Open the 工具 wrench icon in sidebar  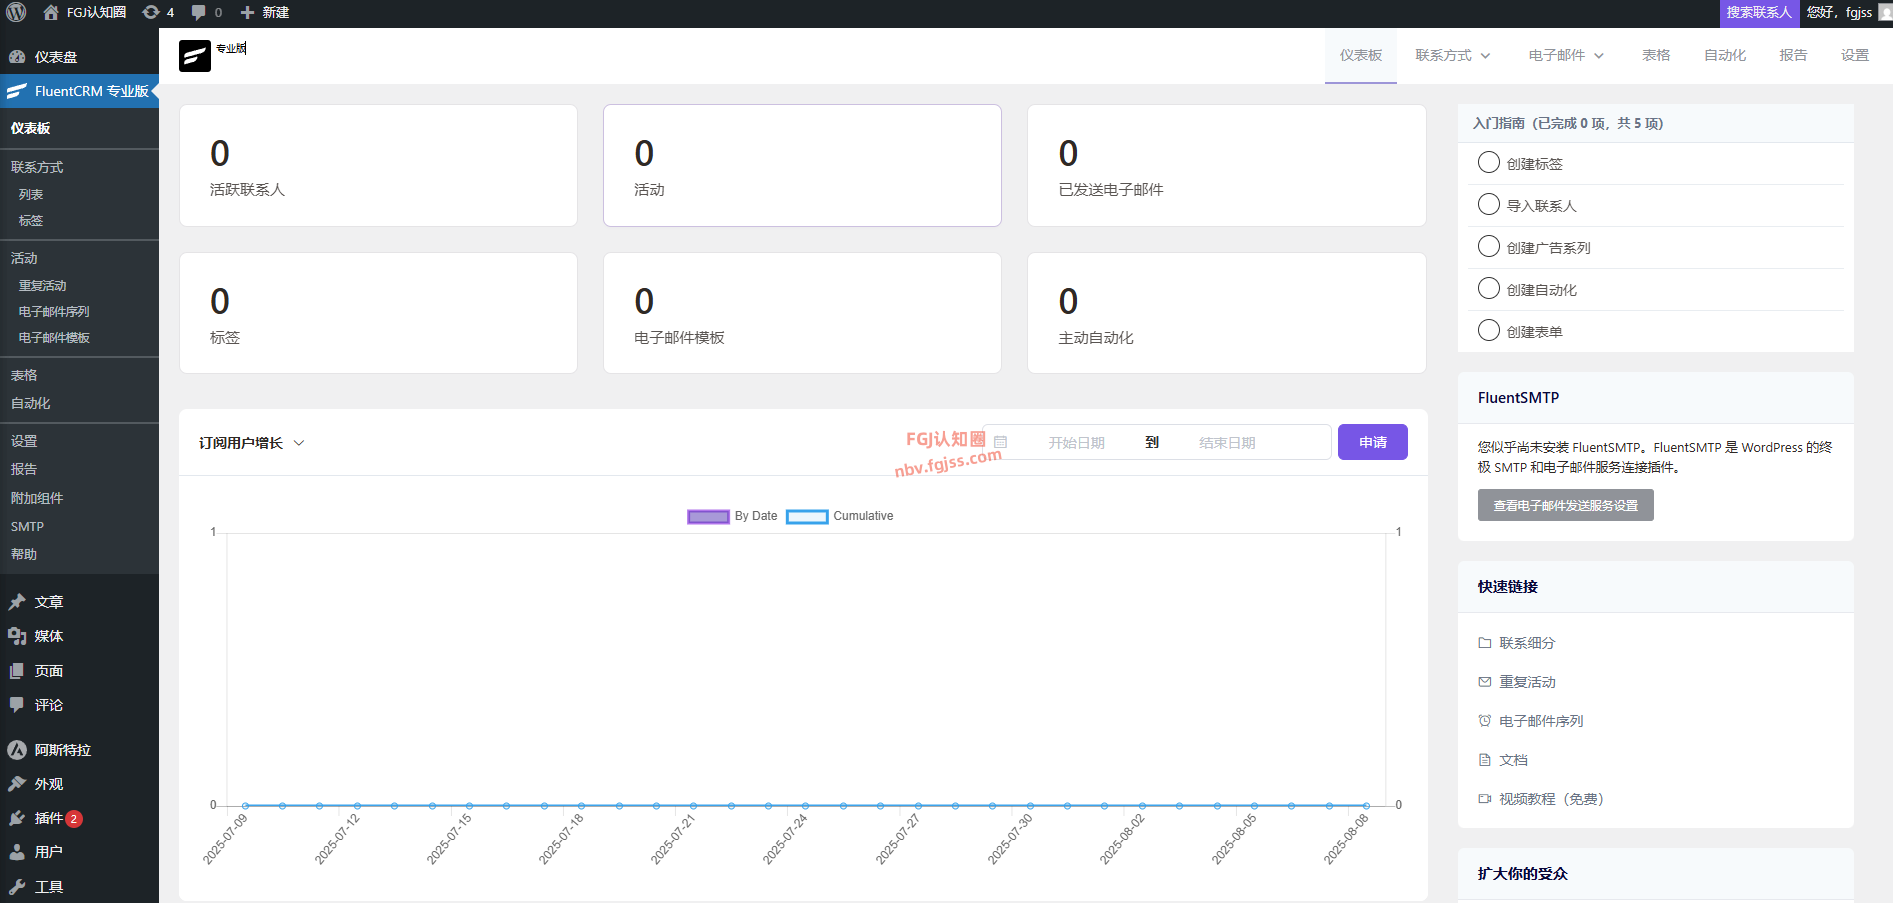click(x=17, y=887)
